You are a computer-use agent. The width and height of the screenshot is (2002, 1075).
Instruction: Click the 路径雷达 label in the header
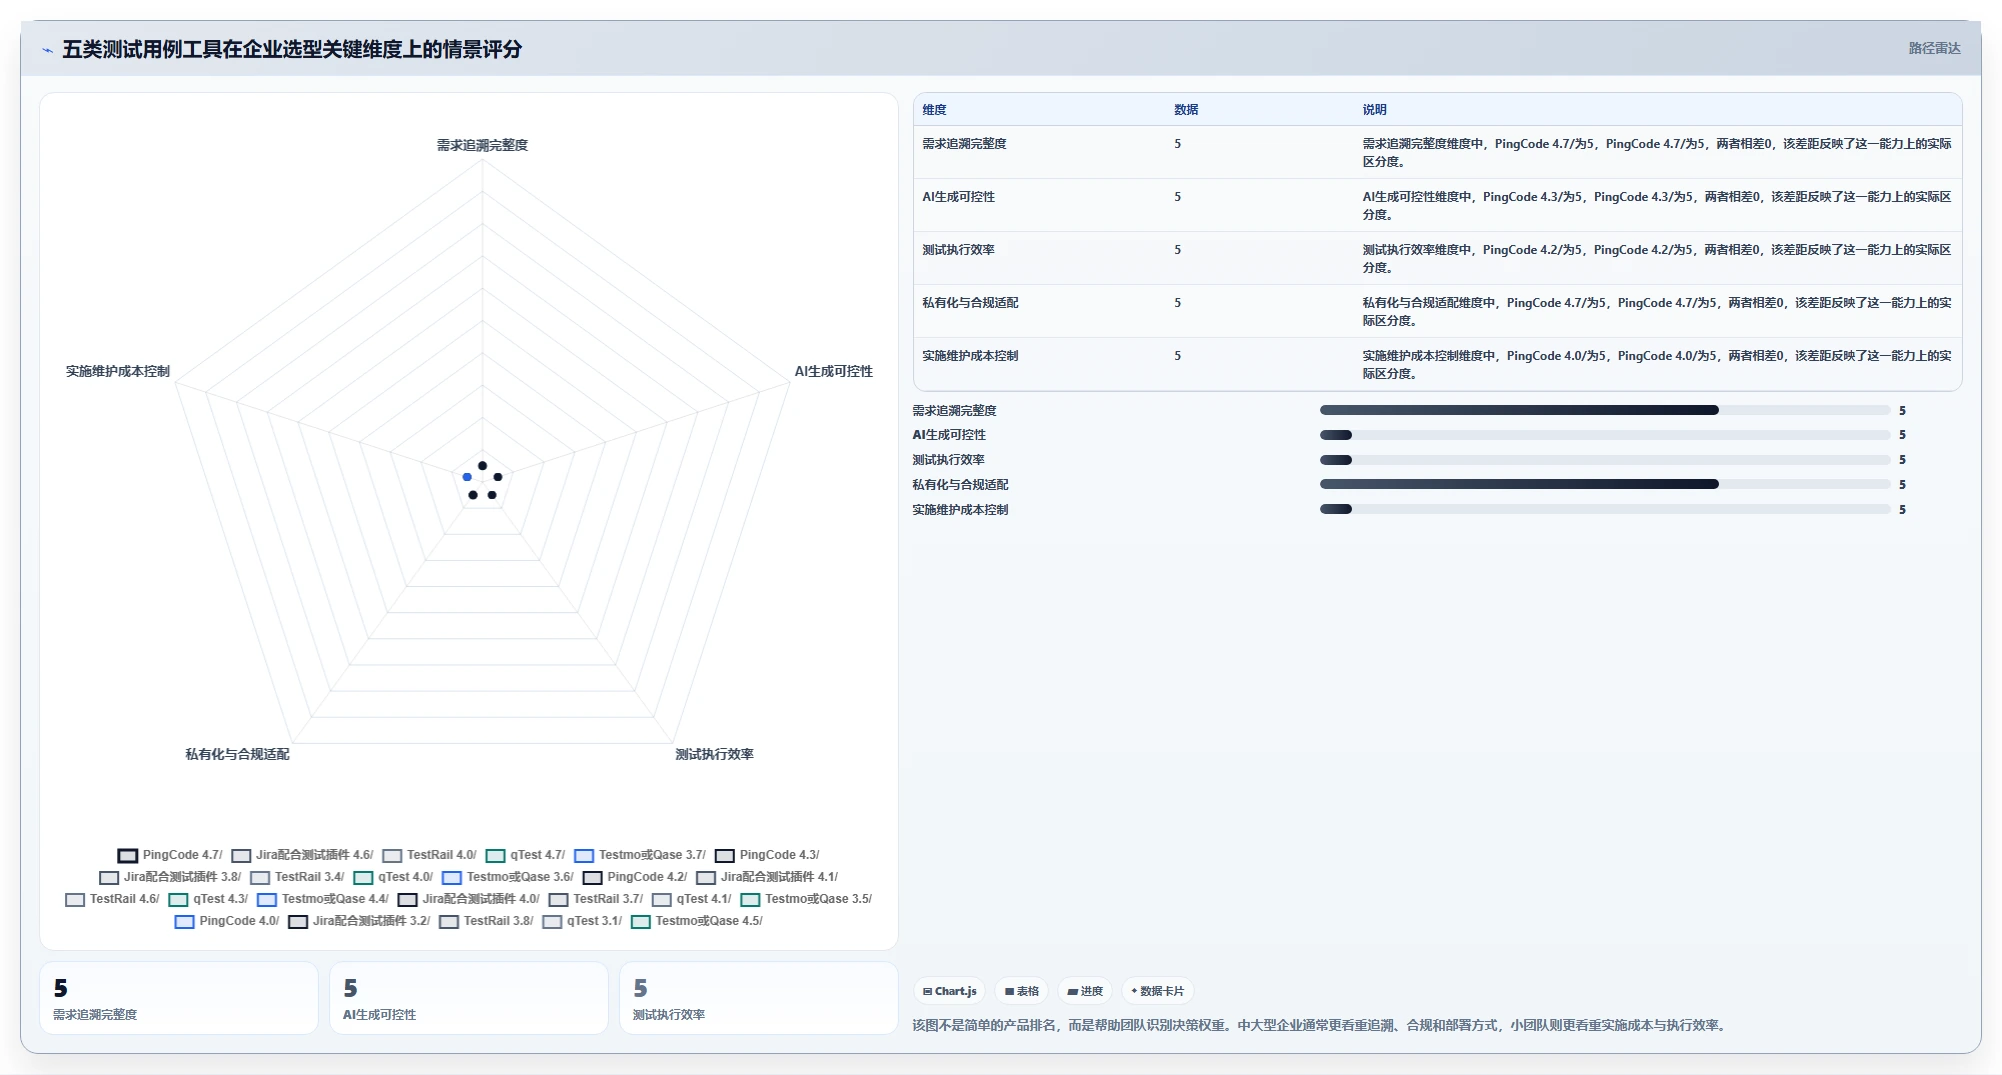pyautogui.click(x=1934, y=48)
